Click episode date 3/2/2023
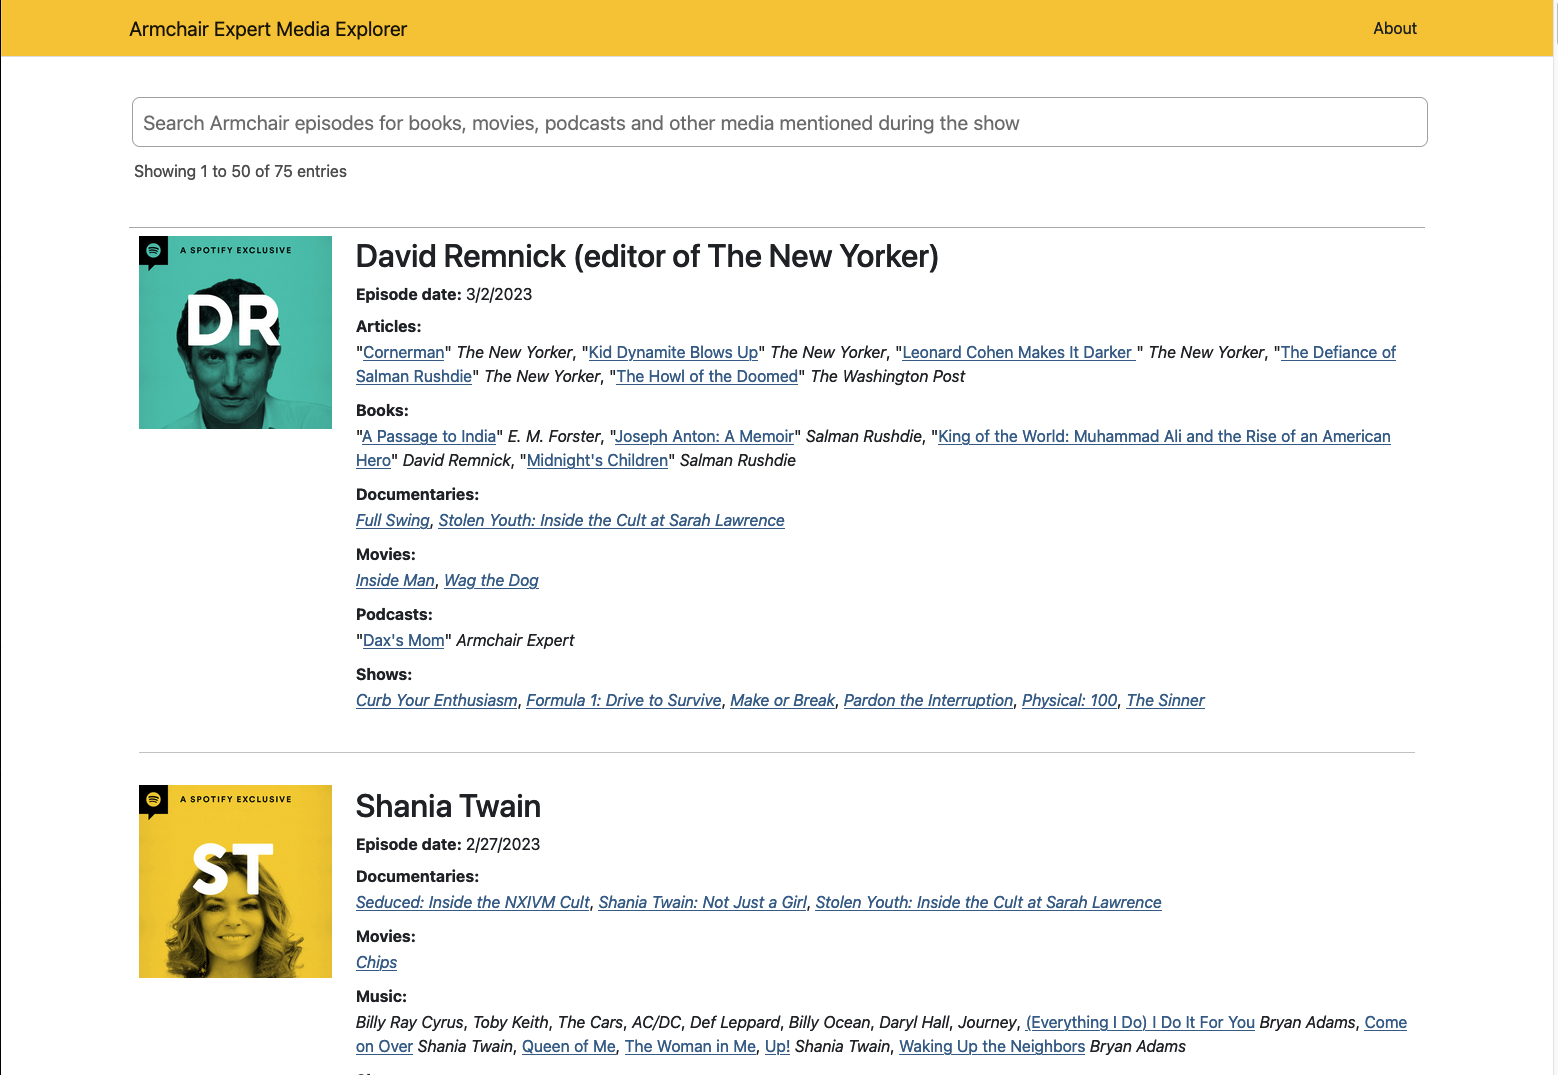Screen dimensions: 1558x1075 coord(499,294)
